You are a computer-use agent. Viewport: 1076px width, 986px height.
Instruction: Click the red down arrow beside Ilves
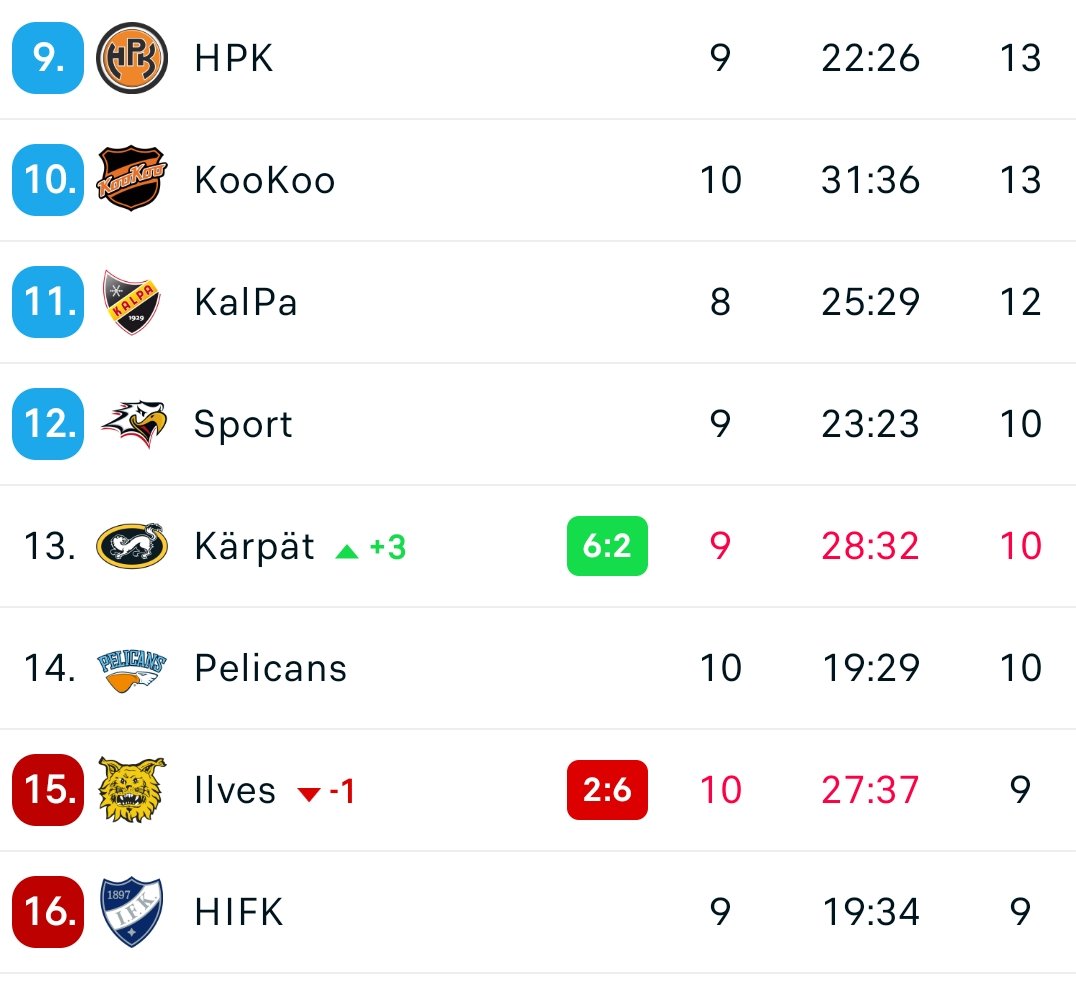point(309,793)
